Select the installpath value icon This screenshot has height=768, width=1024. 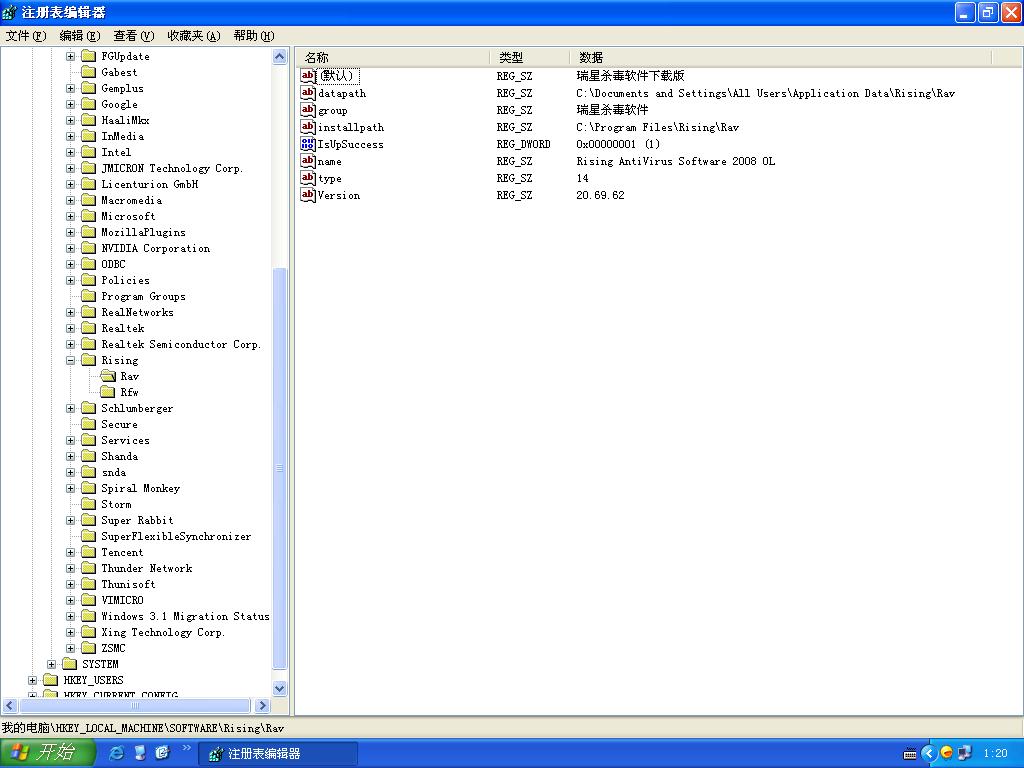point(308,127)
